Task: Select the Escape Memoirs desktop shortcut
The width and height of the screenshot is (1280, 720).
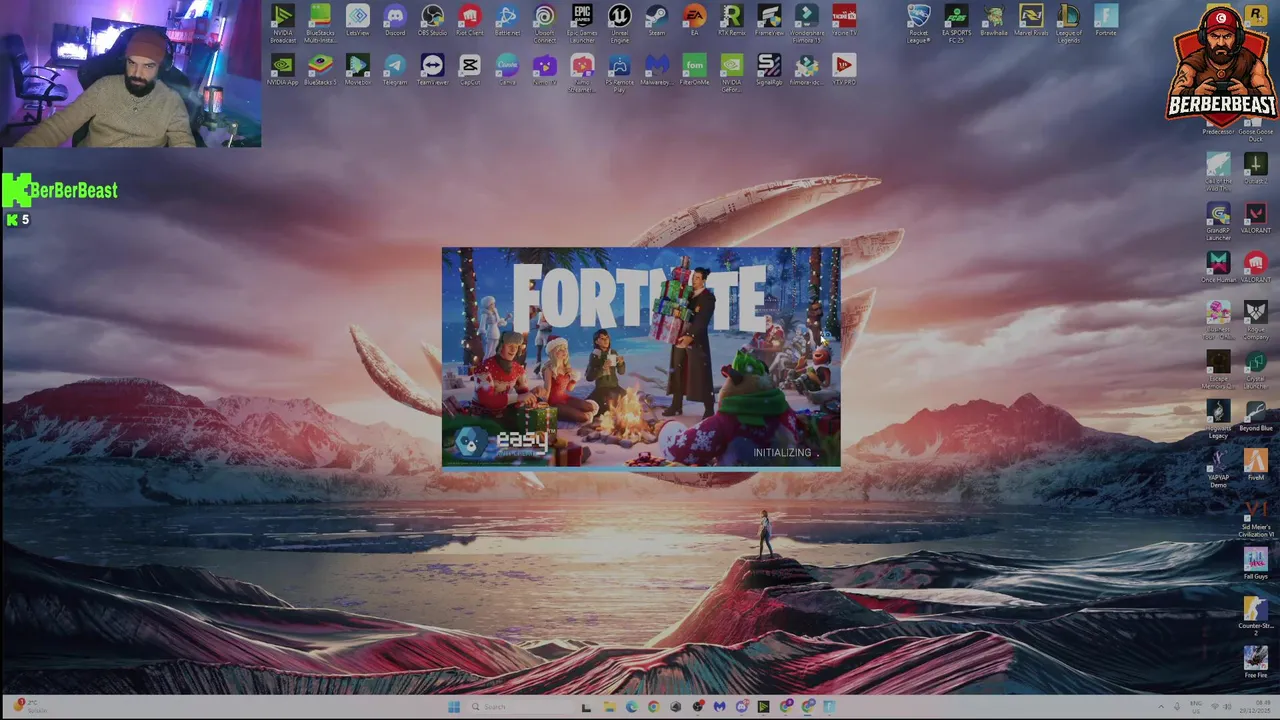Action: tap(1218, 370)
